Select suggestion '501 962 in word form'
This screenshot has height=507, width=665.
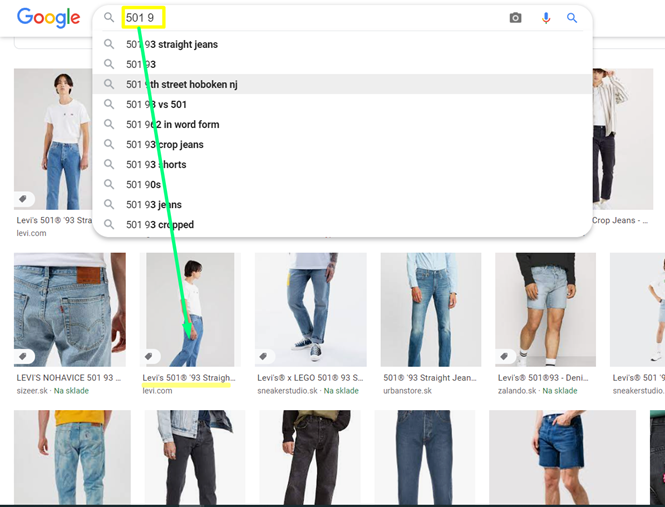click(342, 124)
